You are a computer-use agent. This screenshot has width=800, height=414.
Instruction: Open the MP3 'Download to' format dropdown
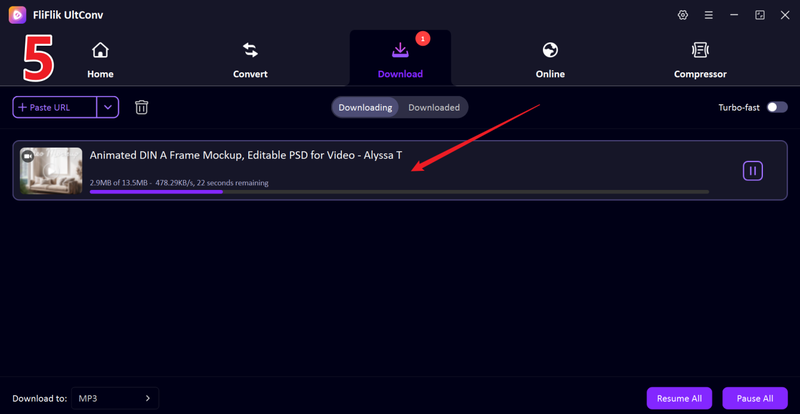(115, 398)
